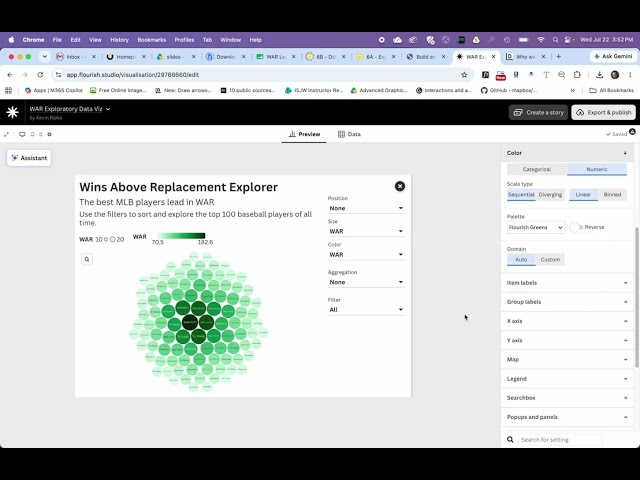The height and width of the screenshot is (480, 640).
Task: Collapse the Color section header
Action: point(567,153)
